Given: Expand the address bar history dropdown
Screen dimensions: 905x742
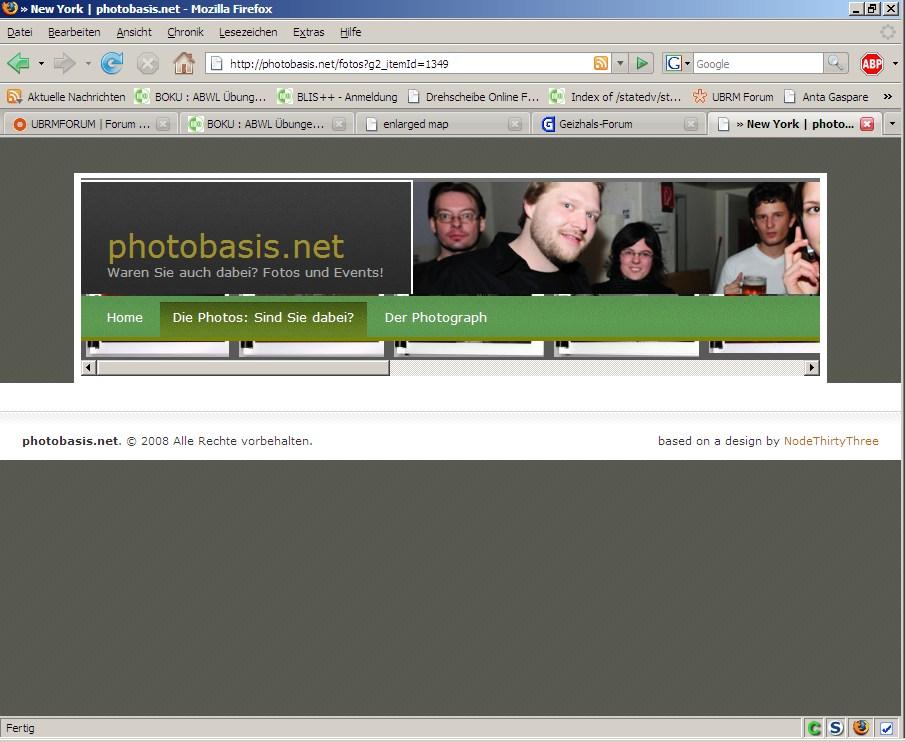Looking at the screenshot, I should pyautogui.click(x=620, y=63).
